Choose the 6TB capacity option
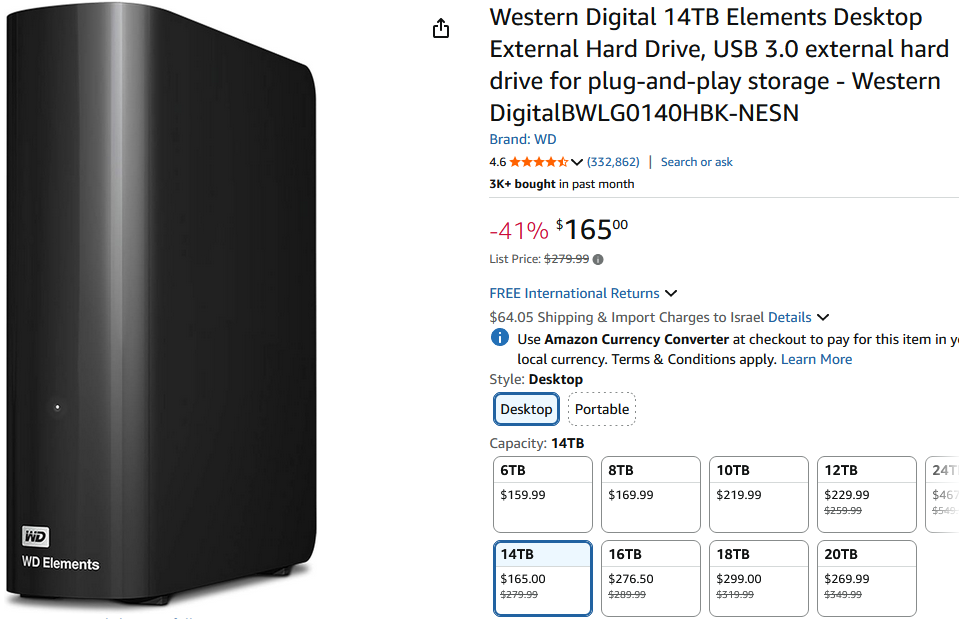The image size is (959, 619). pos(543,494)
